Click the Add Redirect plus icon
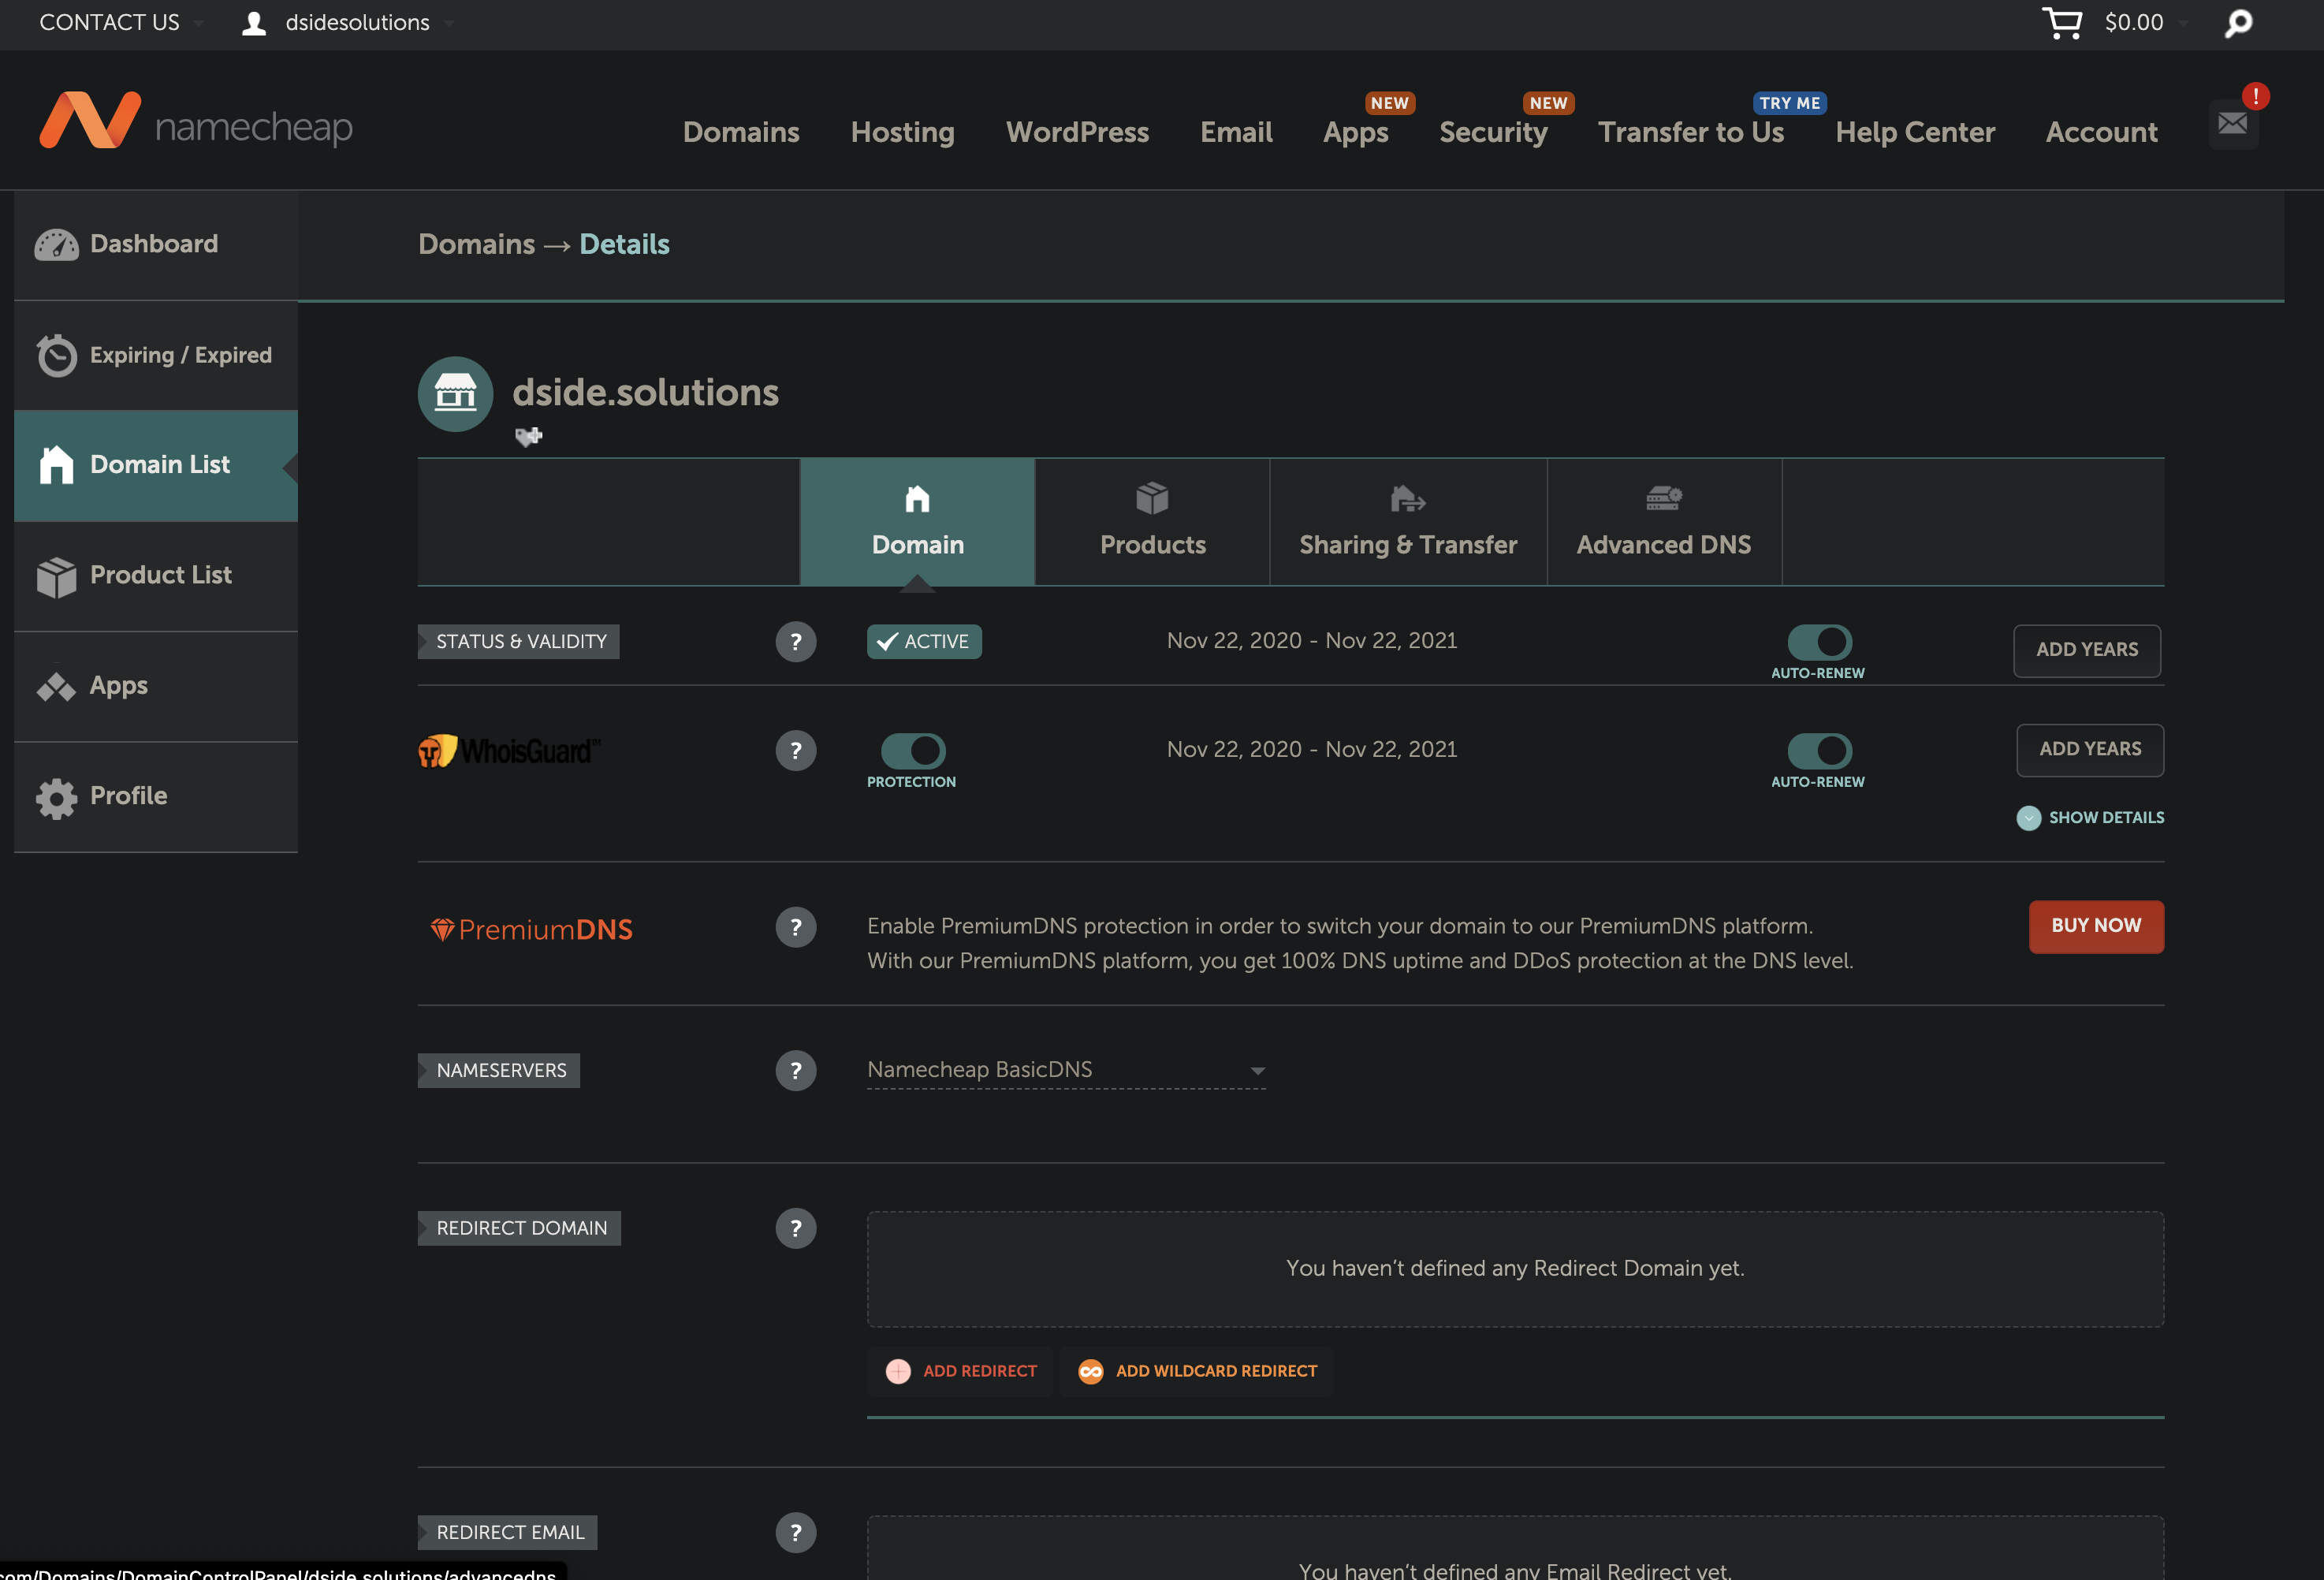This screenshot has width=2324, height=1580. point(898,1371)
